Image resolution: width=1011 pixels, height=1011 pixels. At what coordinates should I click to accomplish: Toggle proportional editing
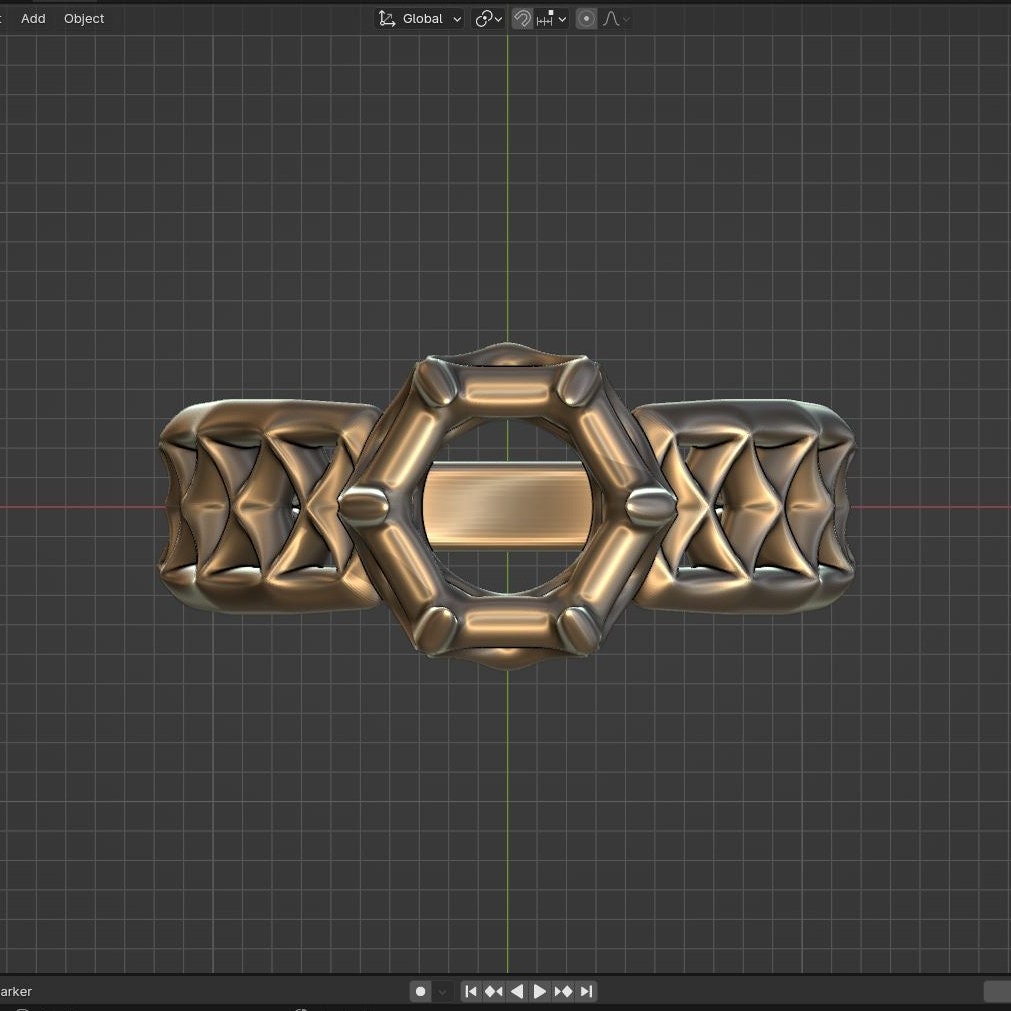[586, 19]
